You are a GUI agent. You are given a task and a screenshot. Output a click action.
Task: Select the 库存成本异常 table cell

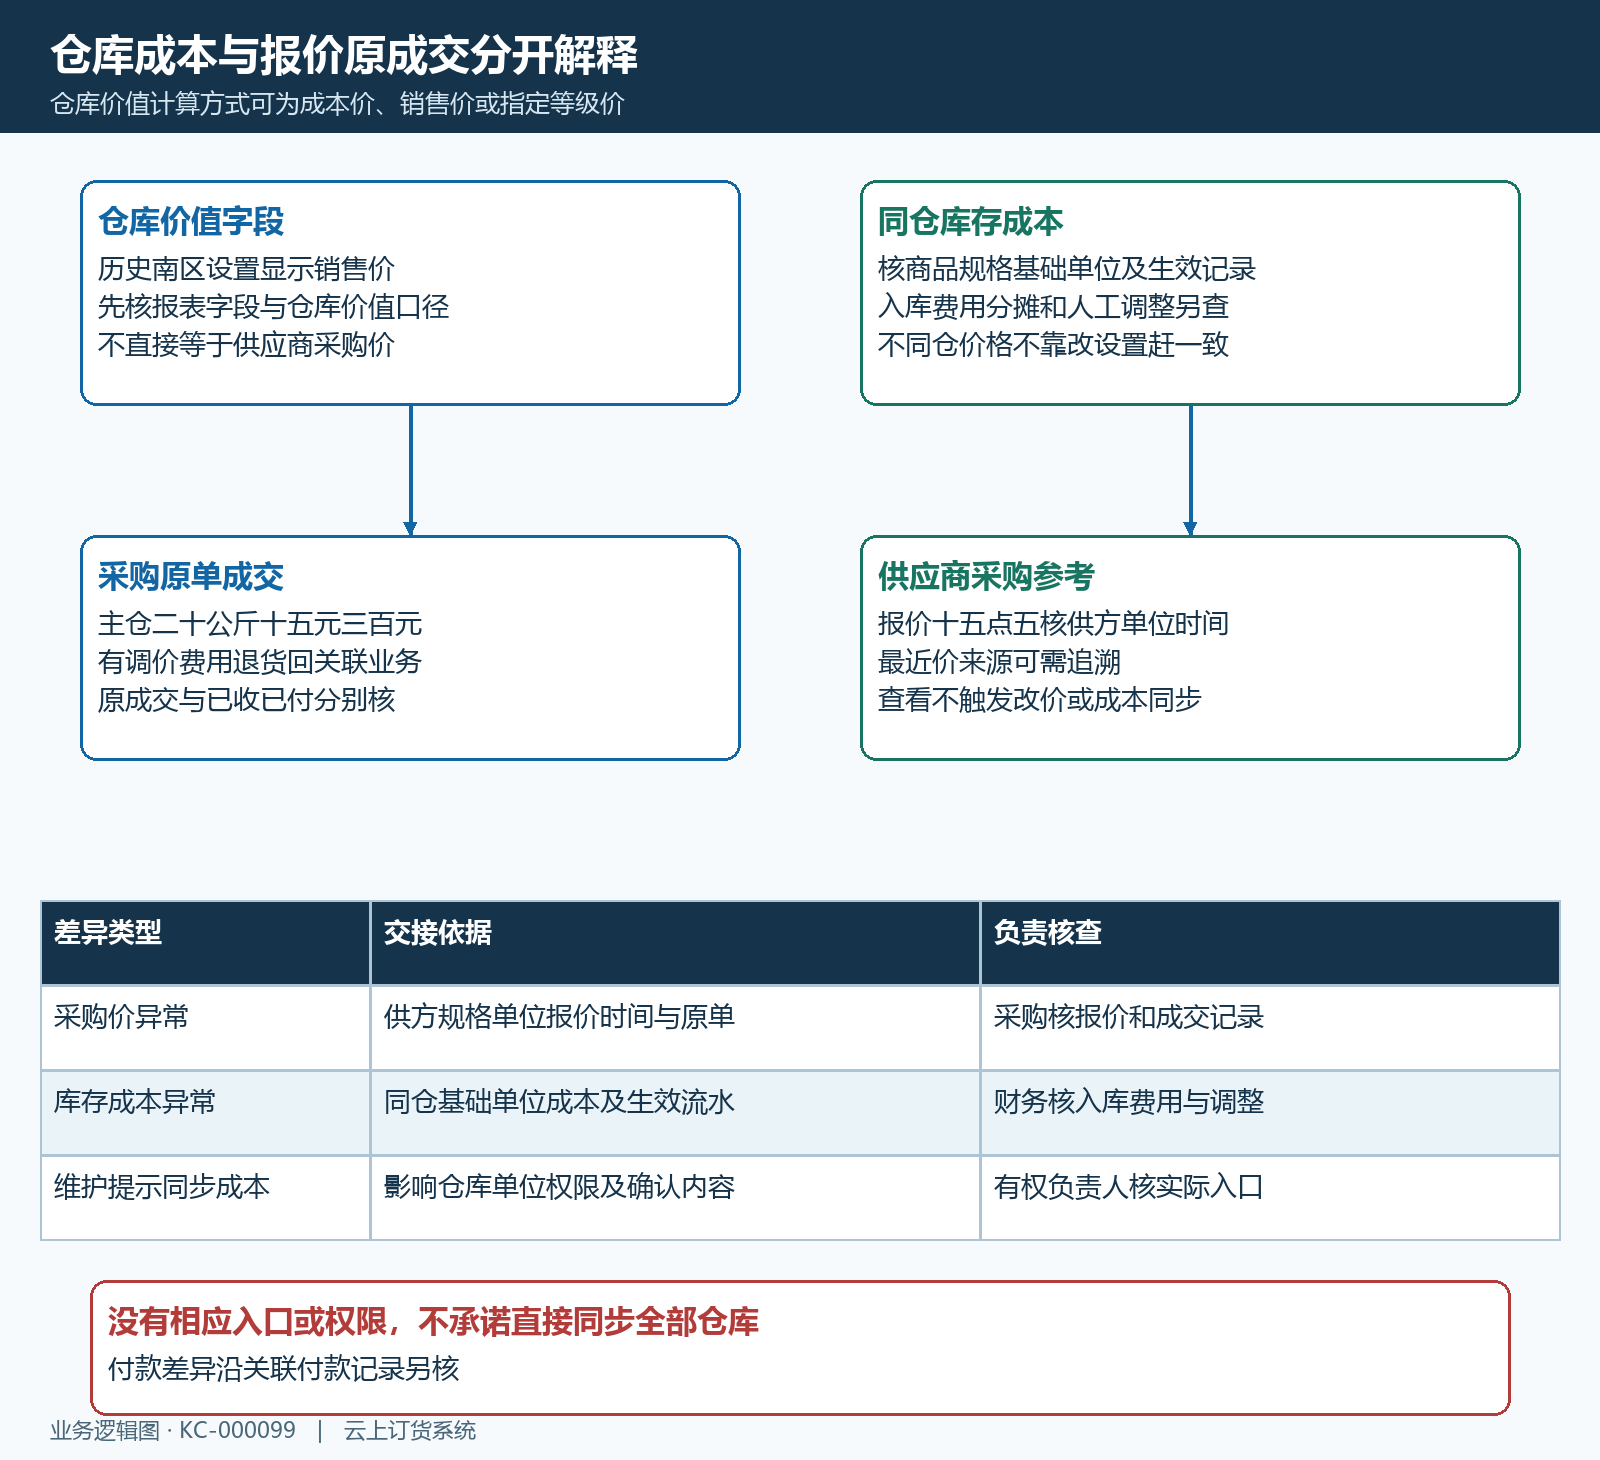(x=206, y=1113)
